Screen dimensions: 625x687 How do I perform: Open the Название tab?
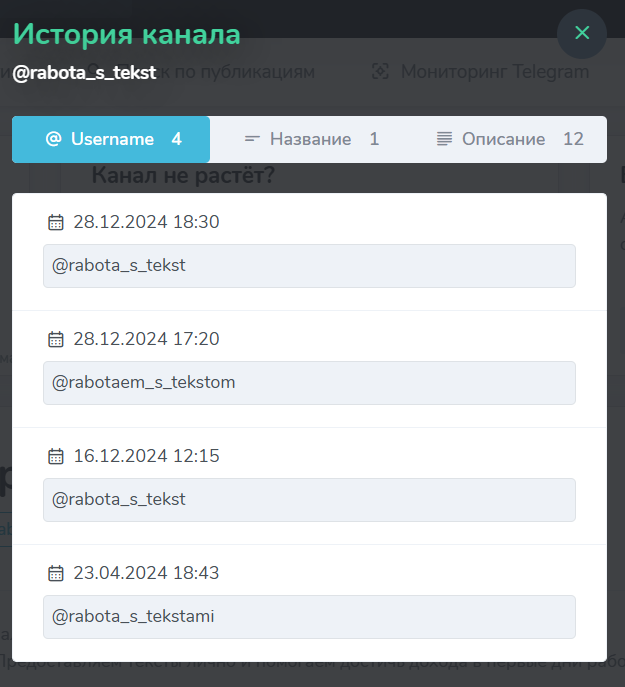[311, 139]
